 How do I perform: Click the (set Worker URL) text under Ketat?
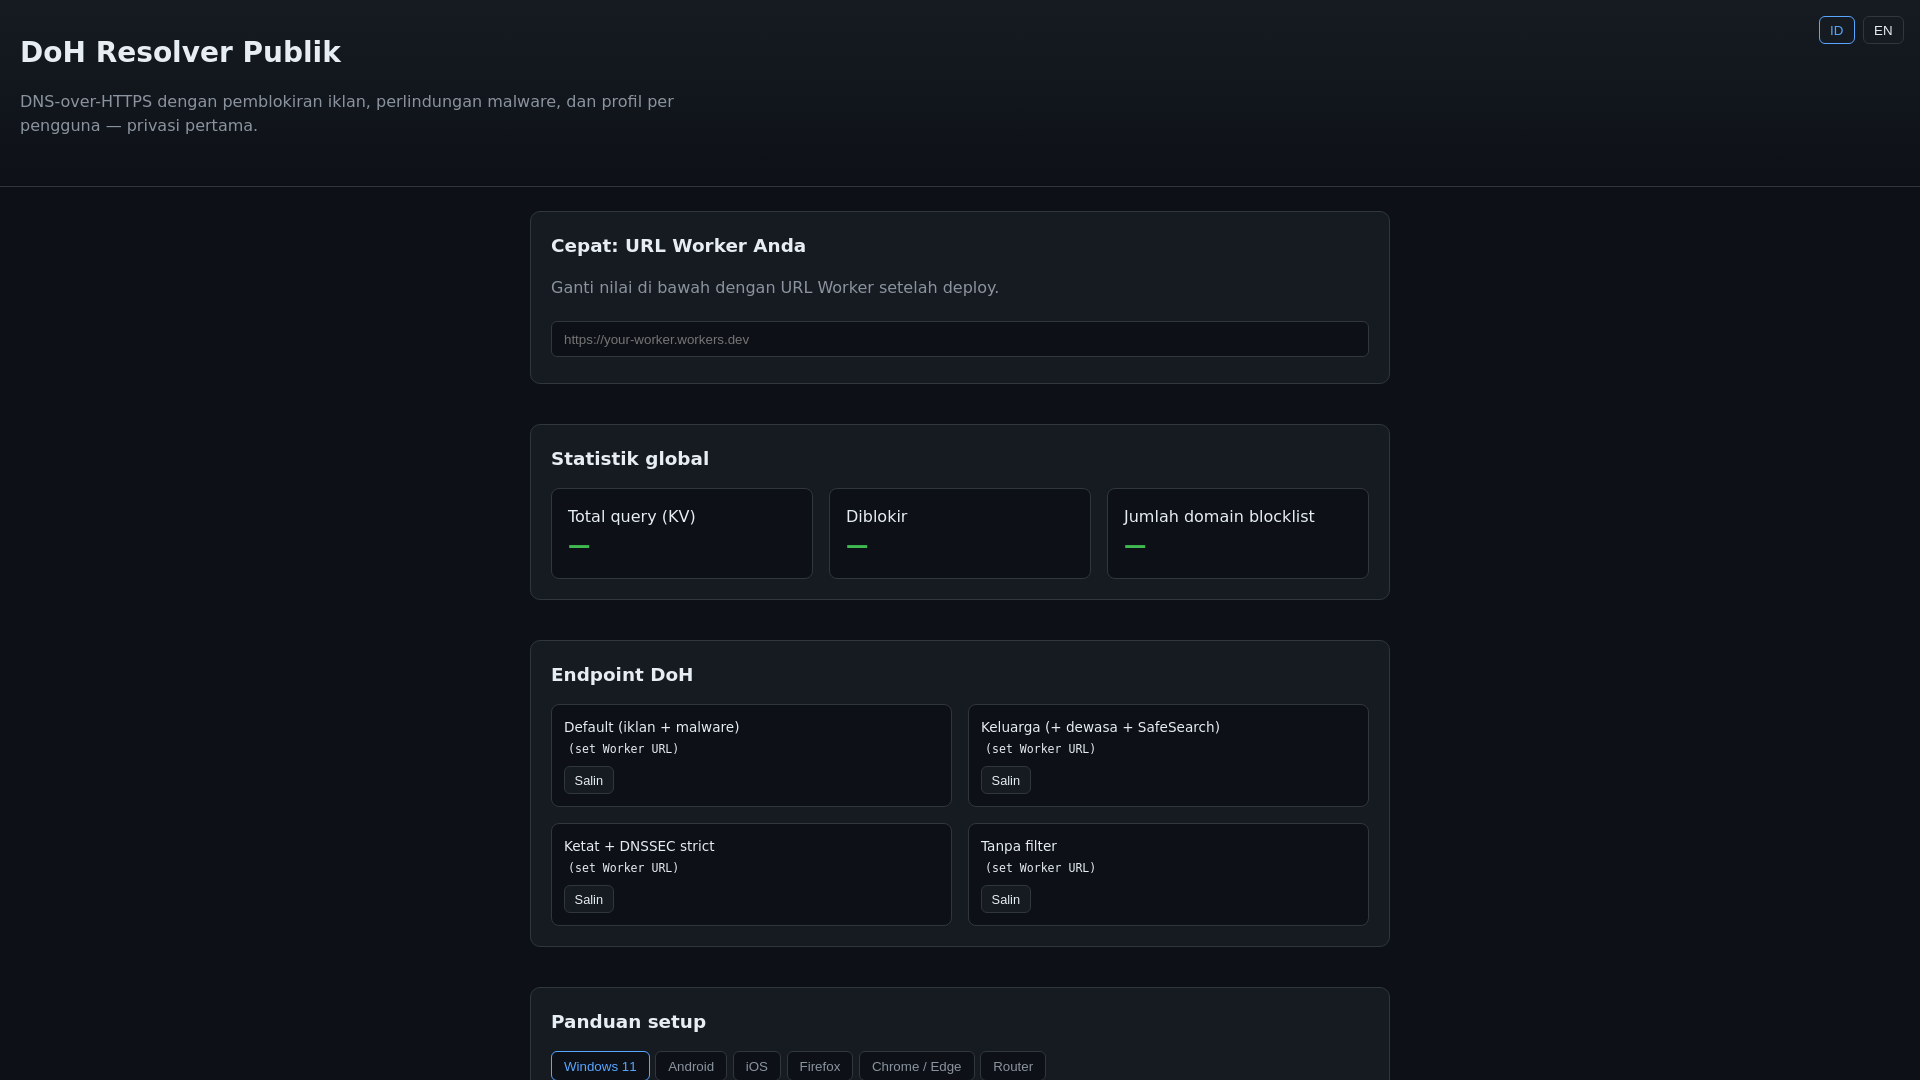pyautogui.click(x=623, y=868)
